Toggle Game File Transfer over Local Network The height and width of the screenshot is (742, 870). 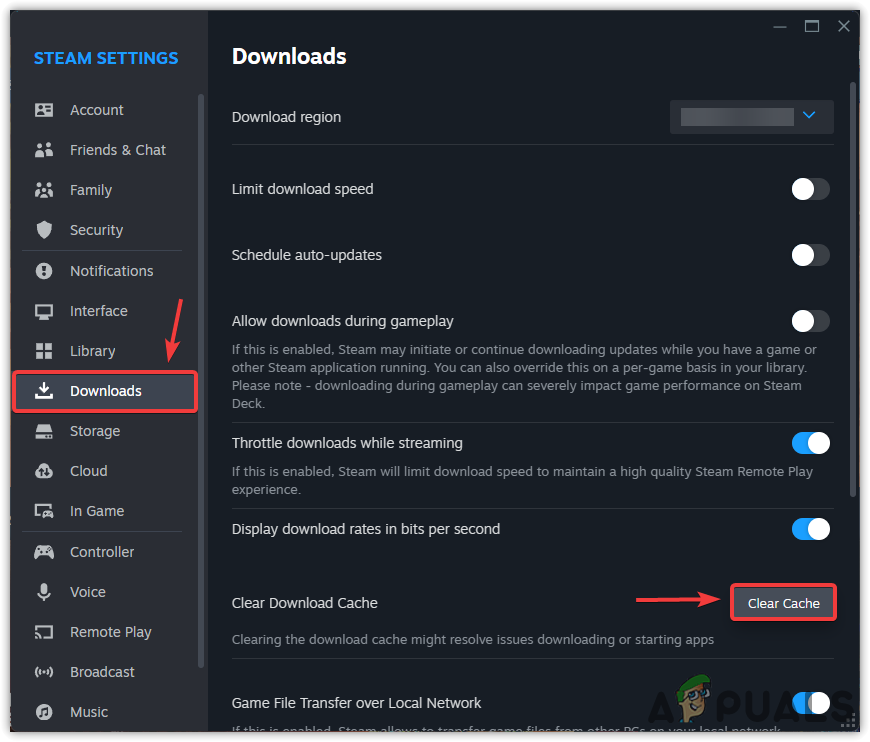tap(810, 703)
